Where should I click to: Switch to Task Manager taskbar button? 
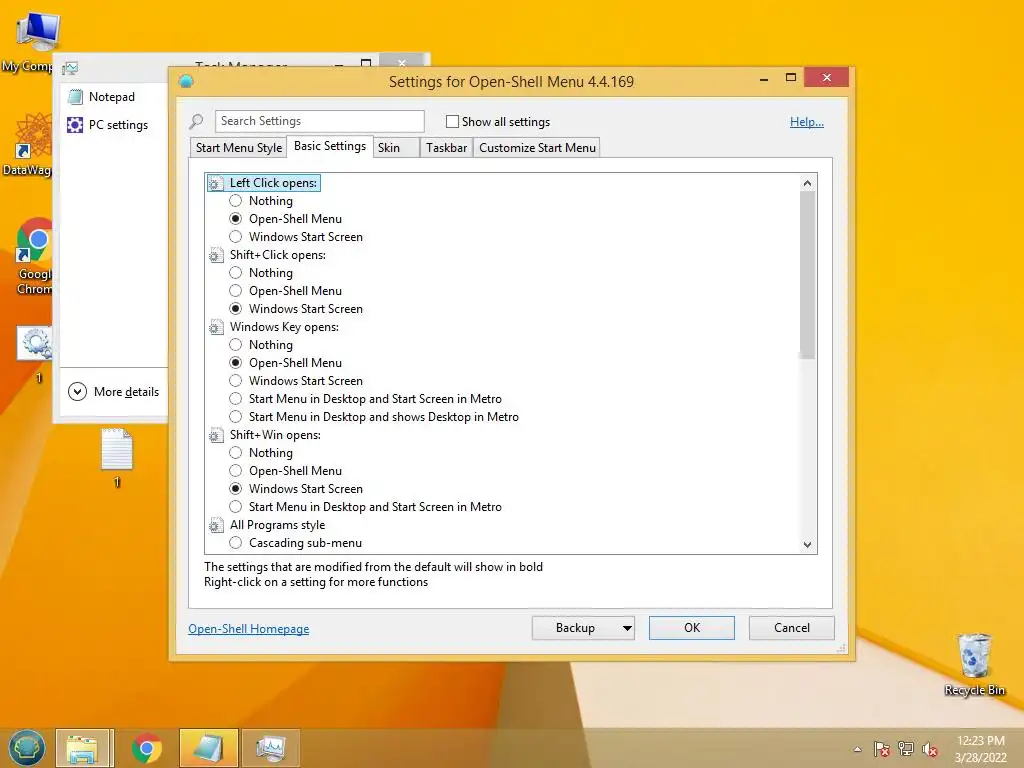coord(270,748)
